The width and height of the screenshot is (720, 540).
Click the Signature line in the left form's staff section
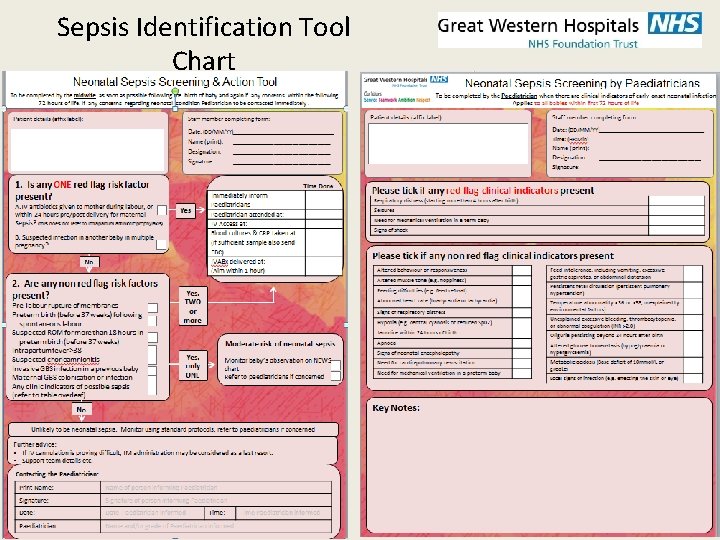click(x=283, y=162)
